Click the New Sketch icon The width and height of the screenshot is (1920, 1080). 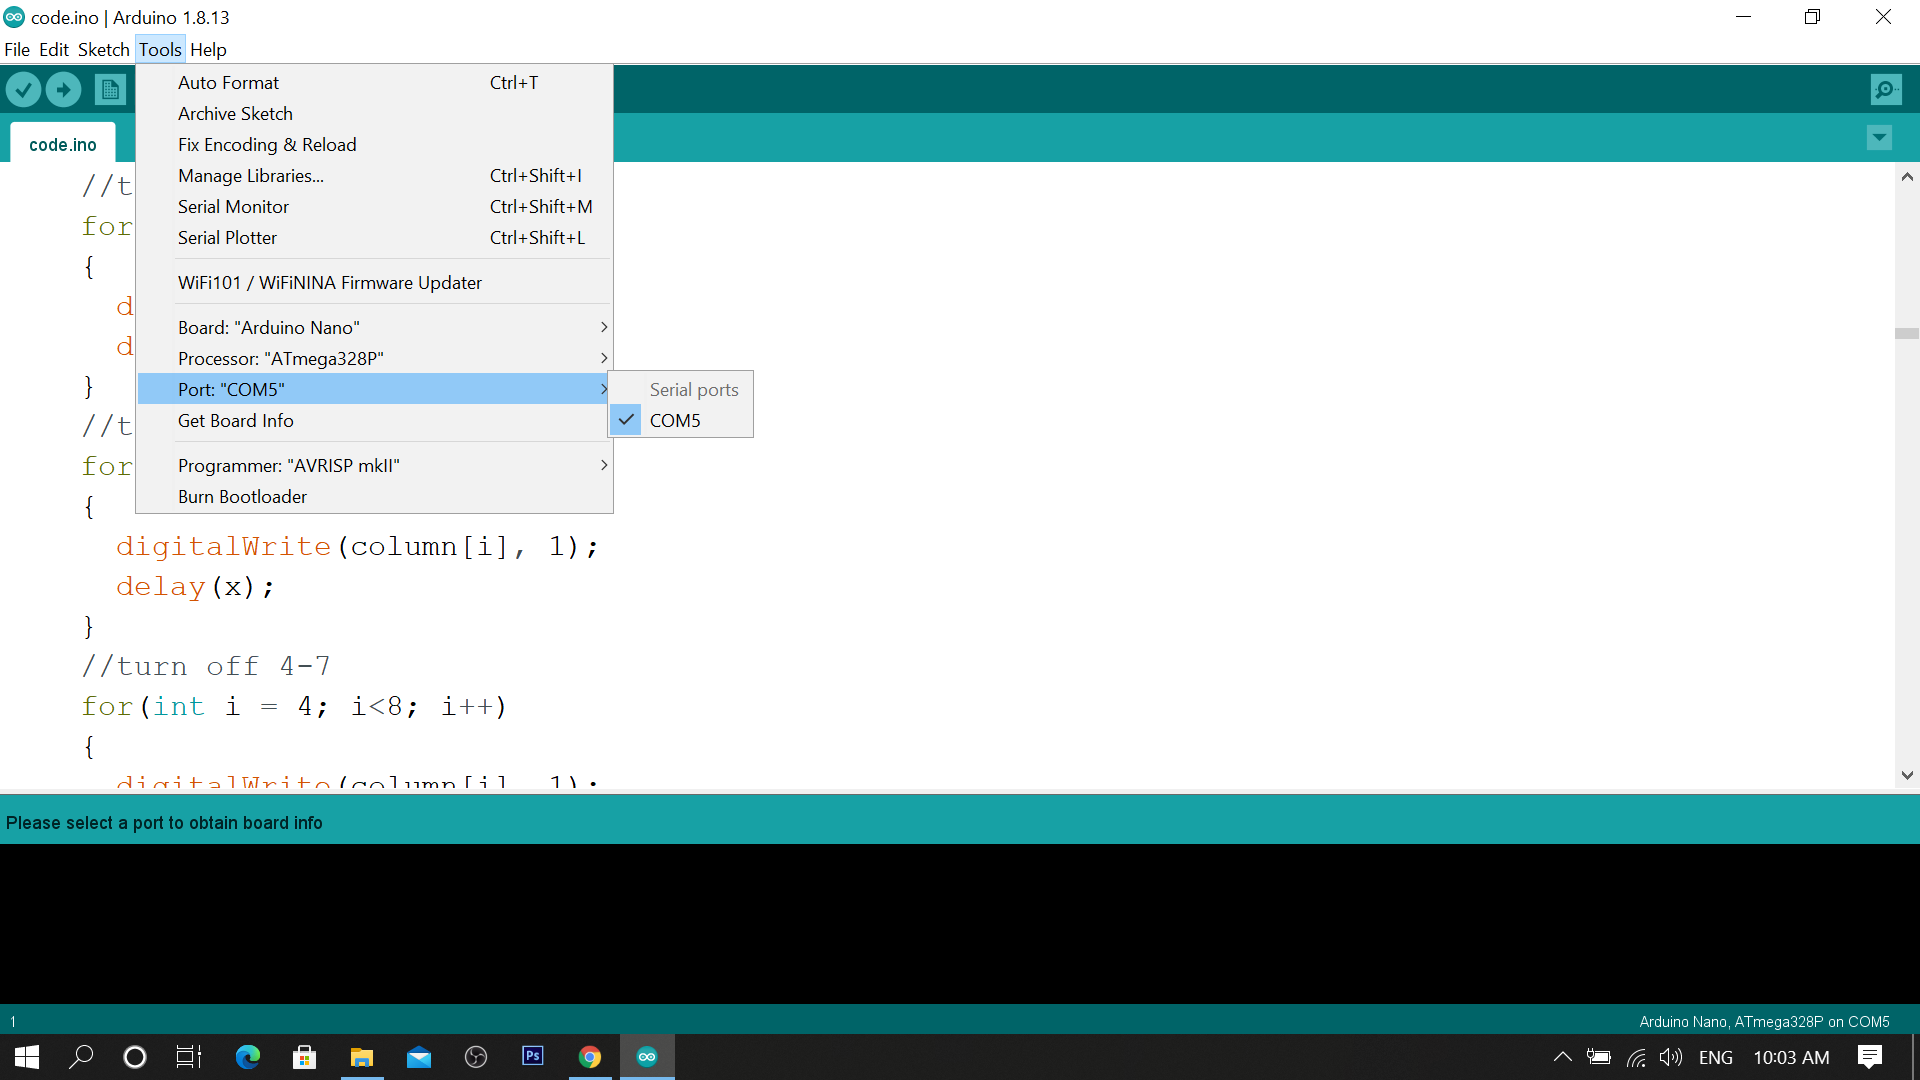111,88
